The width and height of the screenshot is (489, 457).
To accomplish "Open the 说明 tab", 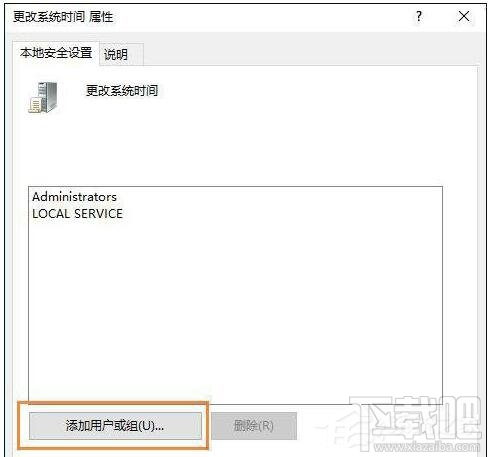I will point(121,55).
